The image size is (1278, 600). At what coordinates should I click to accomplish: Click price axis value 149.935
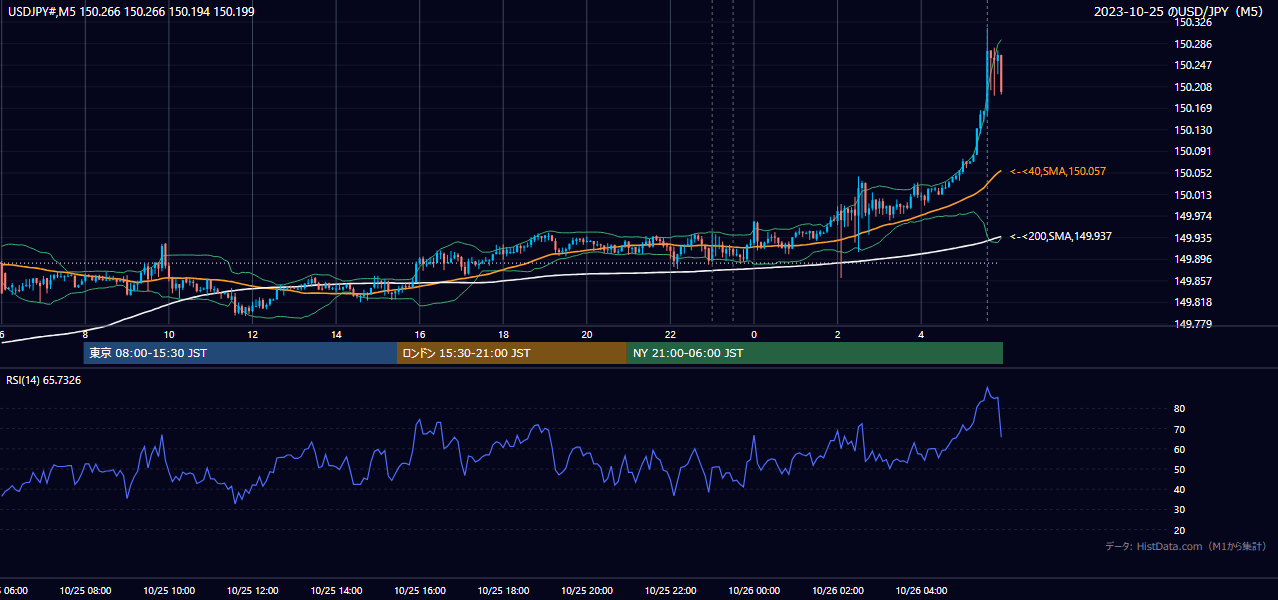coord(1193,238)
